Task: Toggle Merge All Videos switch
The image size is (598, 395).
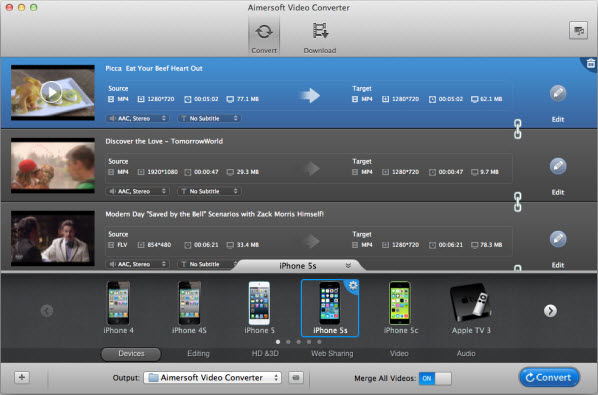Action: [435, 379]
